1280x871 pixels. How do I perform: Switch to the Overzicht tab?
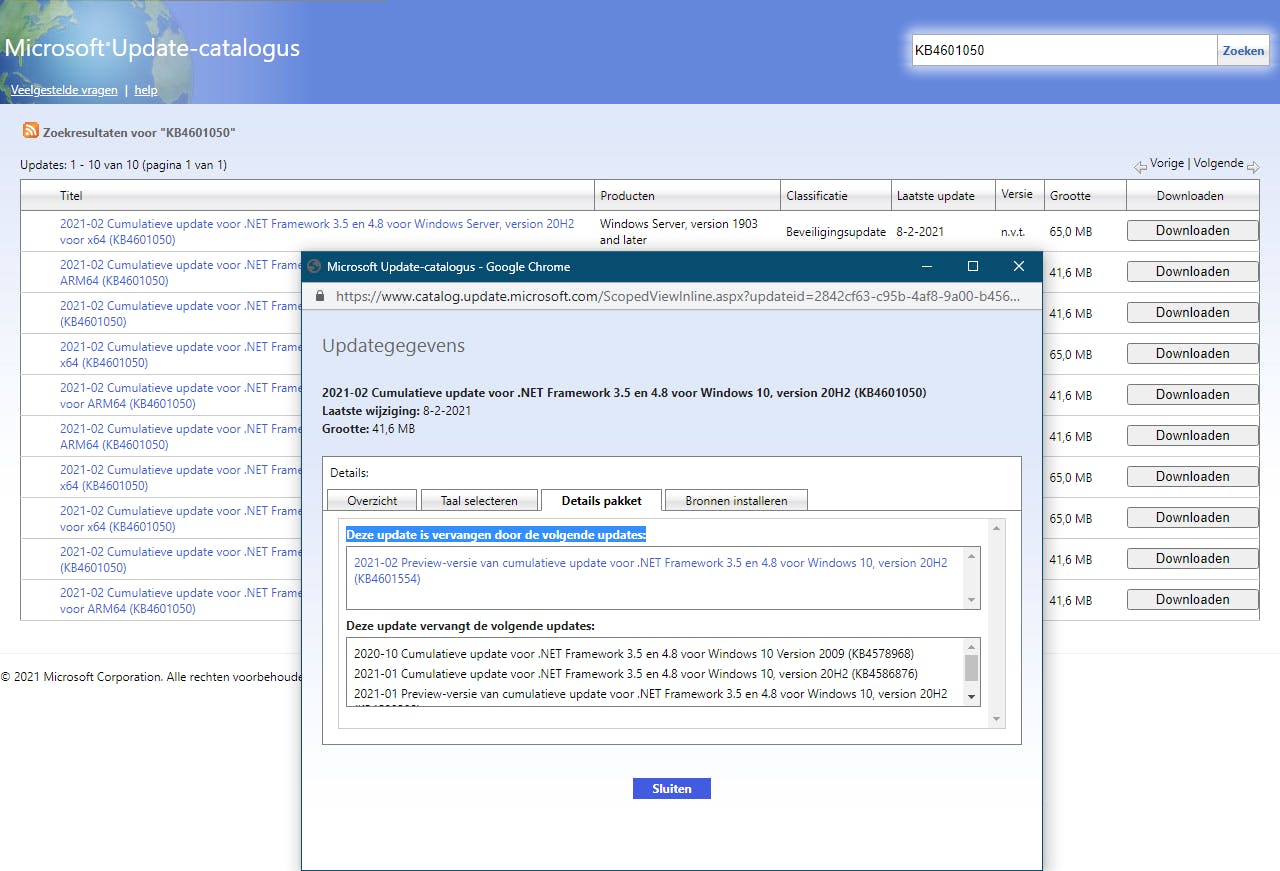tap(372, 500)
